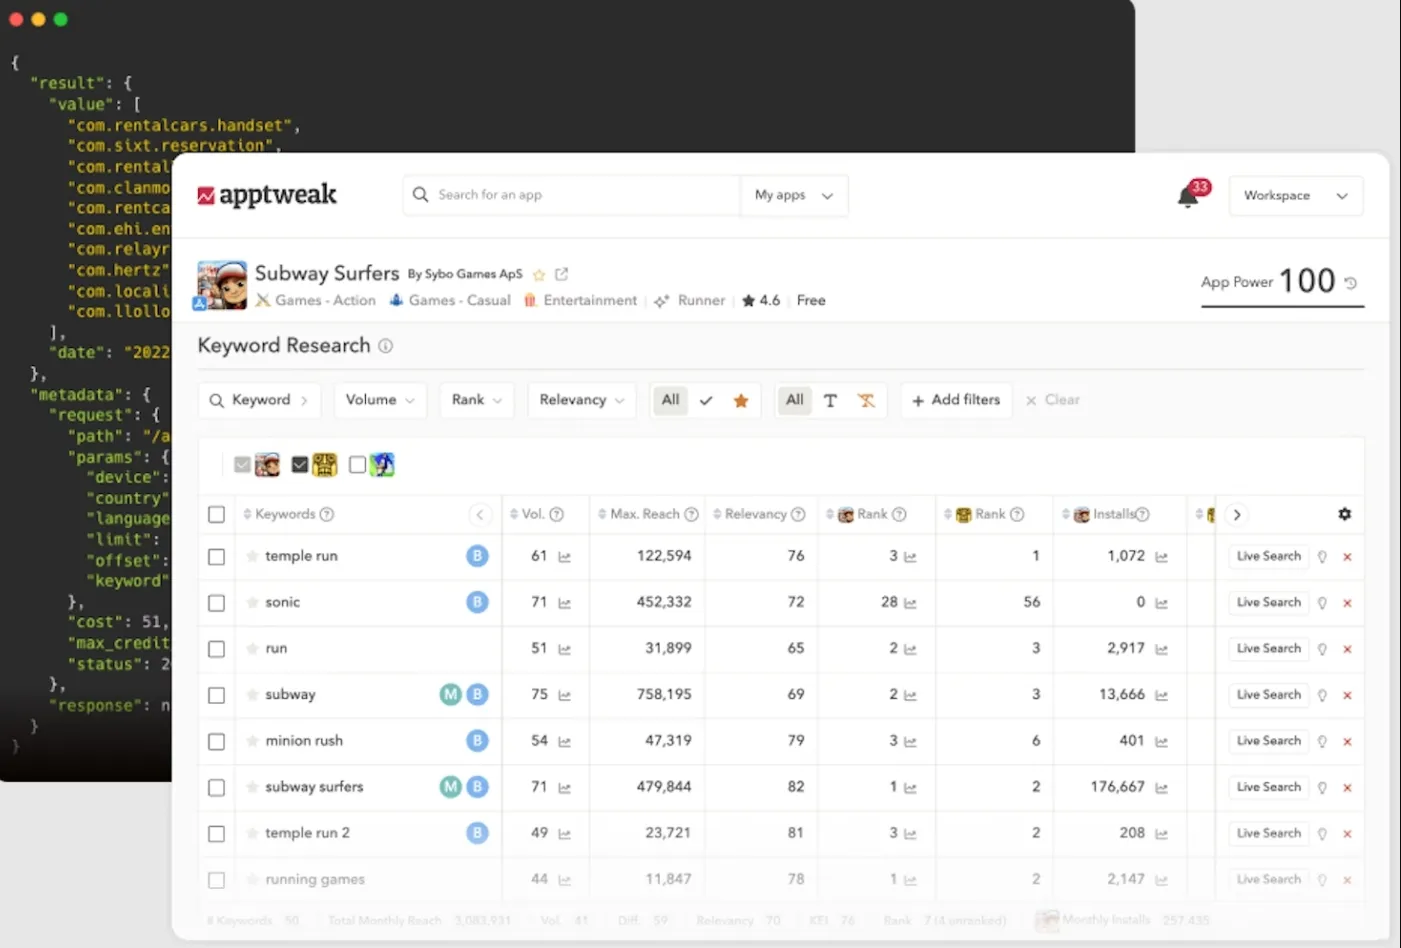1401x948 pixels.
Task: Check the temple run row checkbox
Action: (x=216, y=557)
